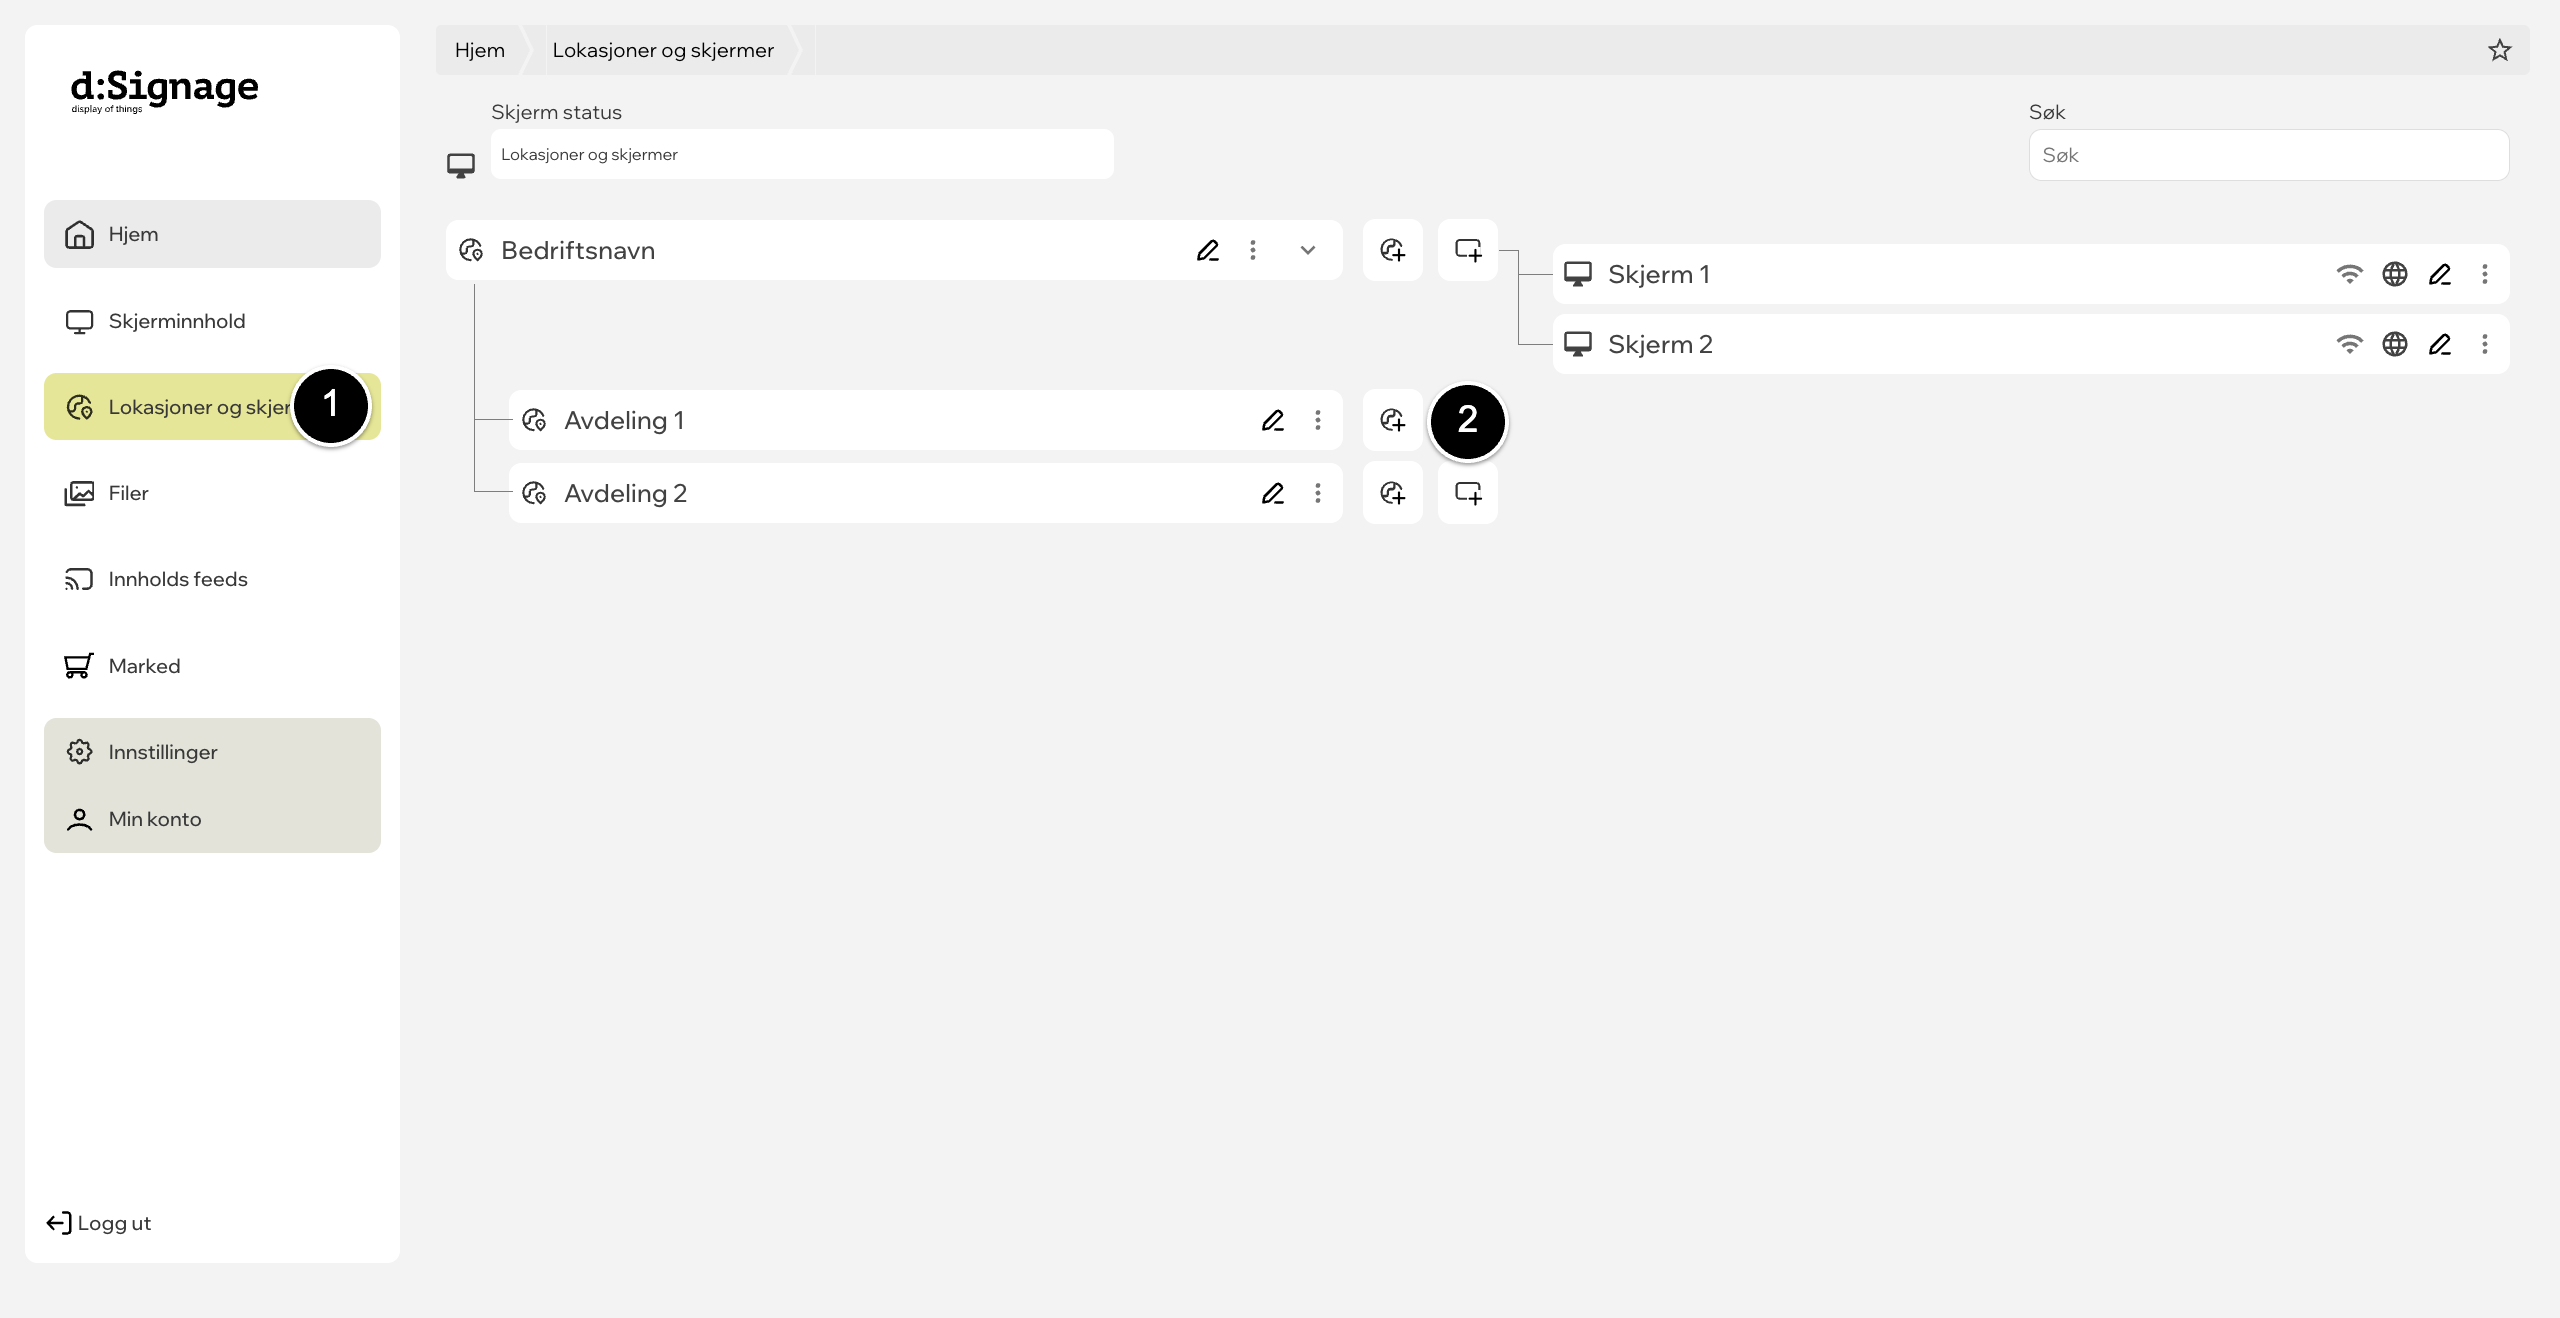The image size is (2560, 1318).
Task: Add screen to Bedriftsnavn
Action: (x=1468, y=250)
